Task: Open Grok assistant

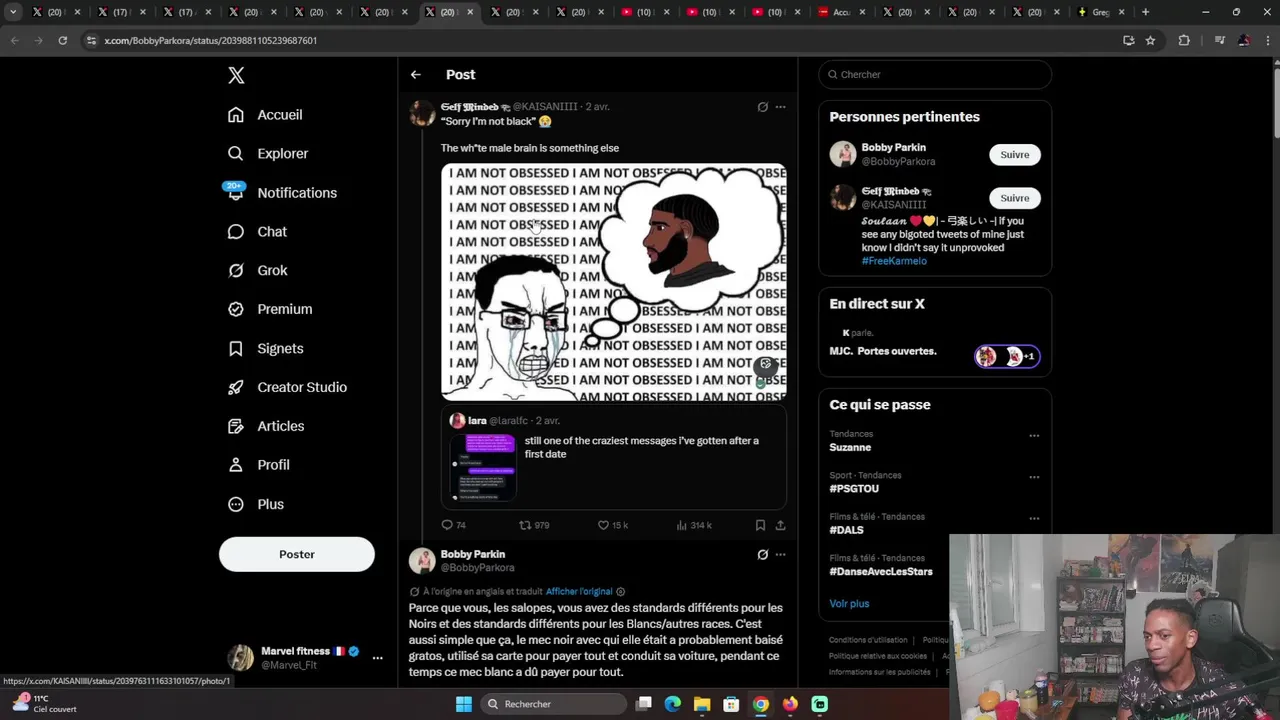Action: tap(257, 271)
